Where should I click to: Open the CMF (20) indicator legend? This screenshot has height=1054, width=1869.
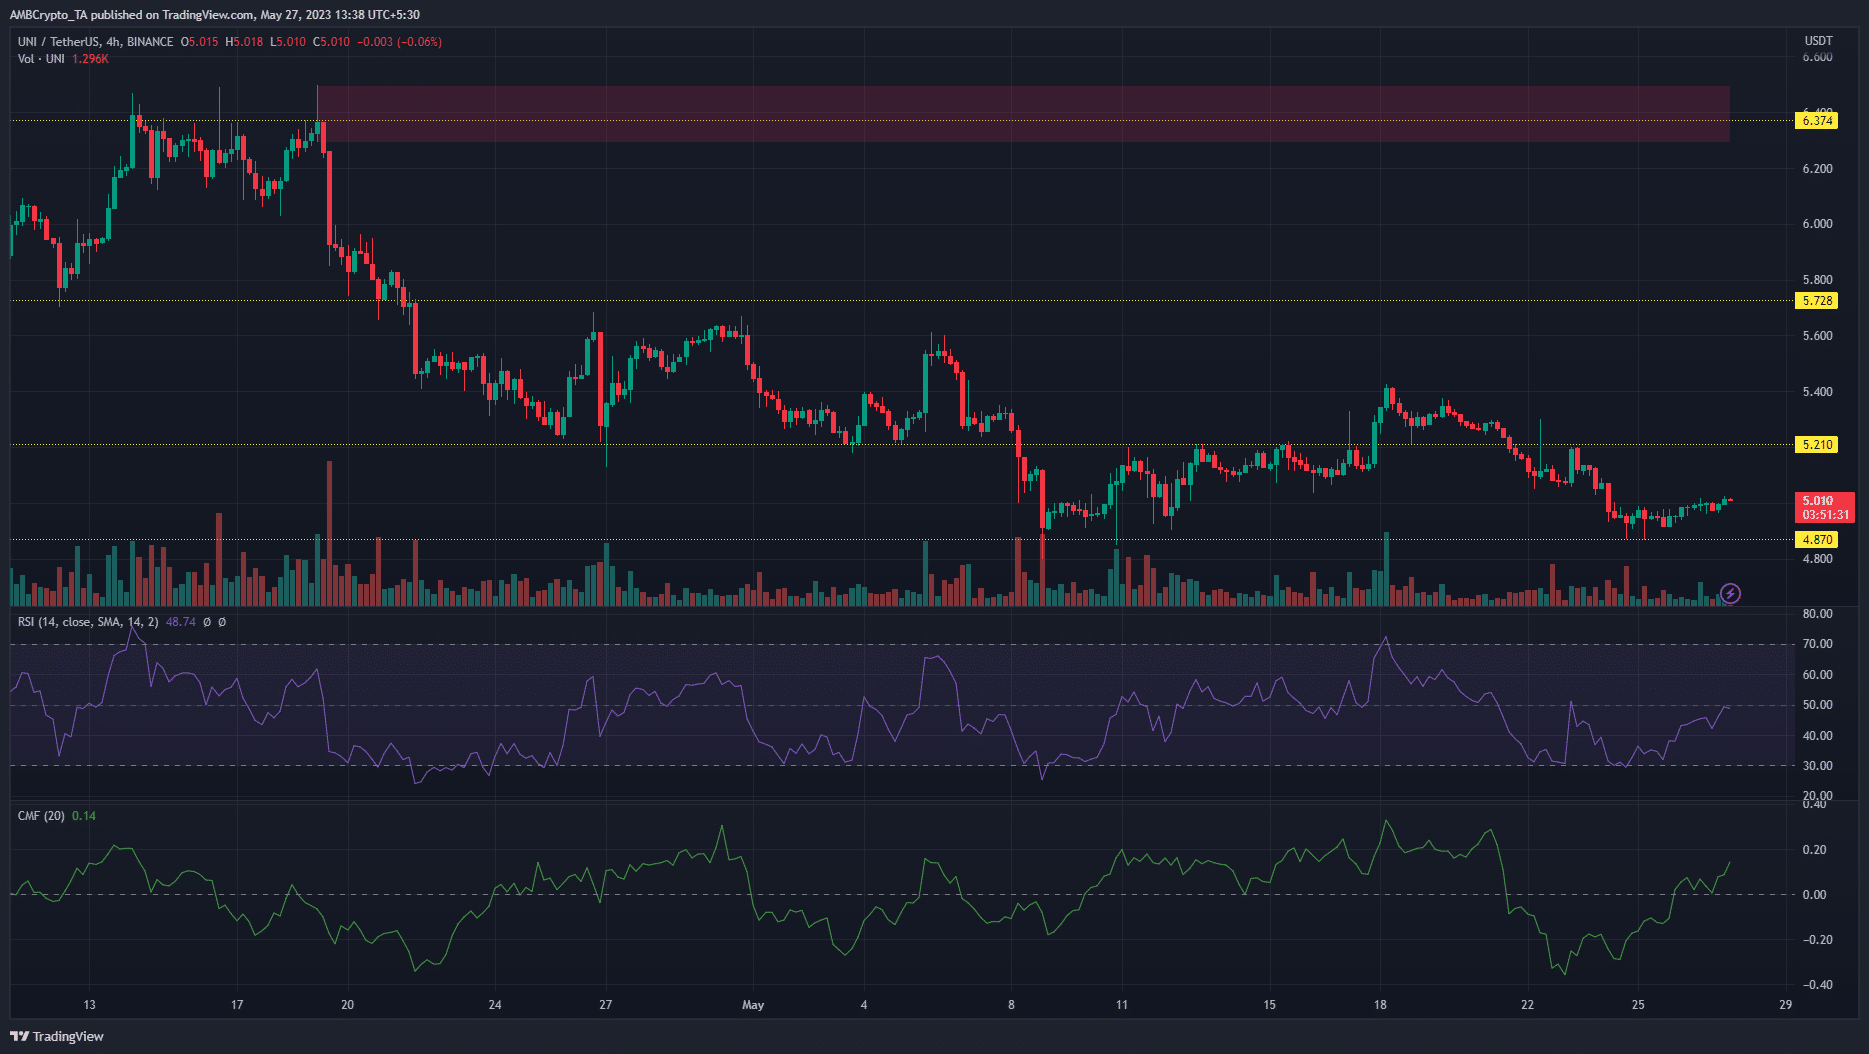(x=41, y=816)
